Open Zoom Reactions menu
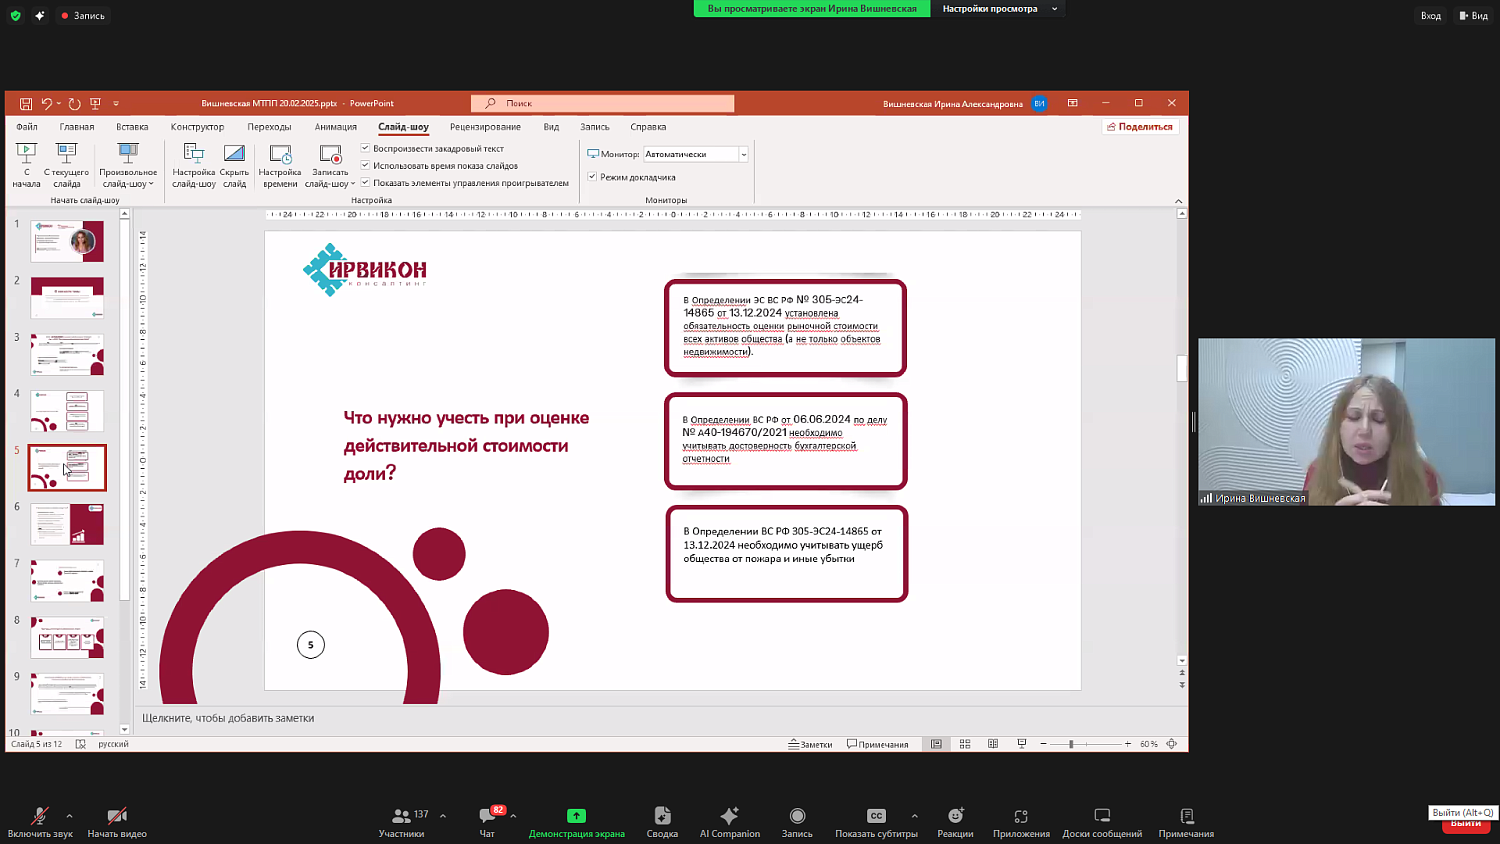 tap(955, 822)
